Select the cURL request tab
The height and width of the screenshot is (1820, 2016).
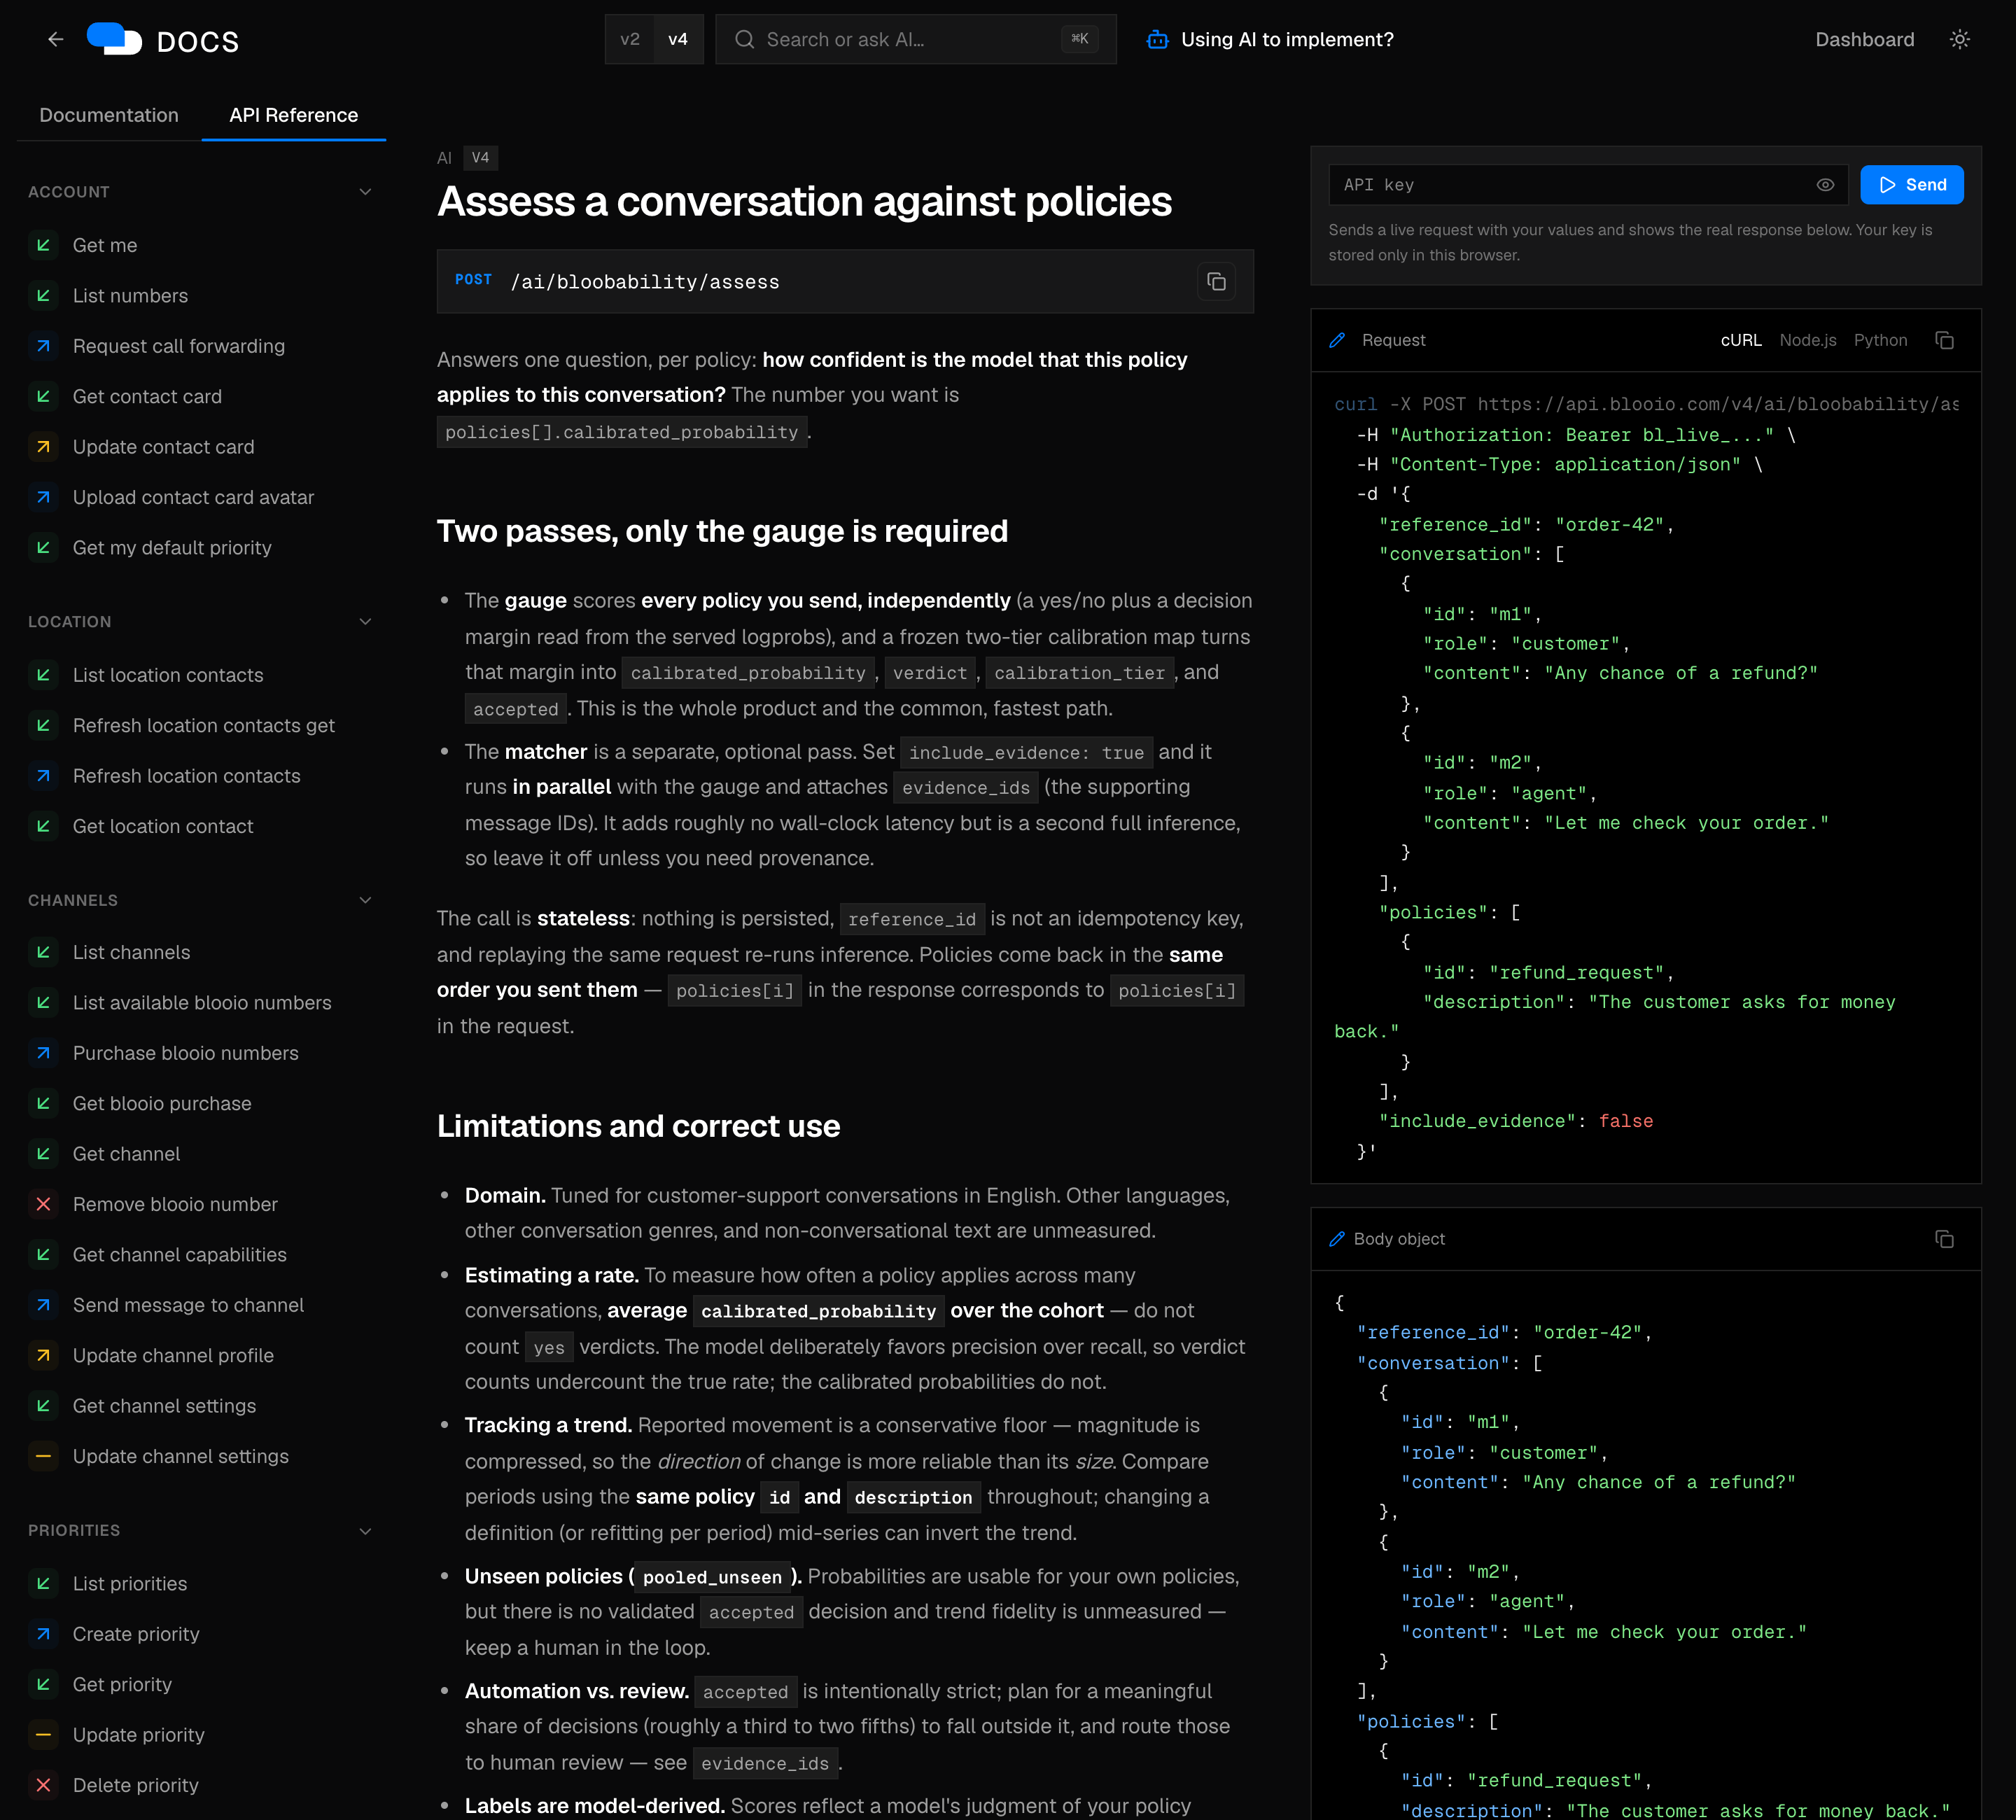coord(1740,340)
